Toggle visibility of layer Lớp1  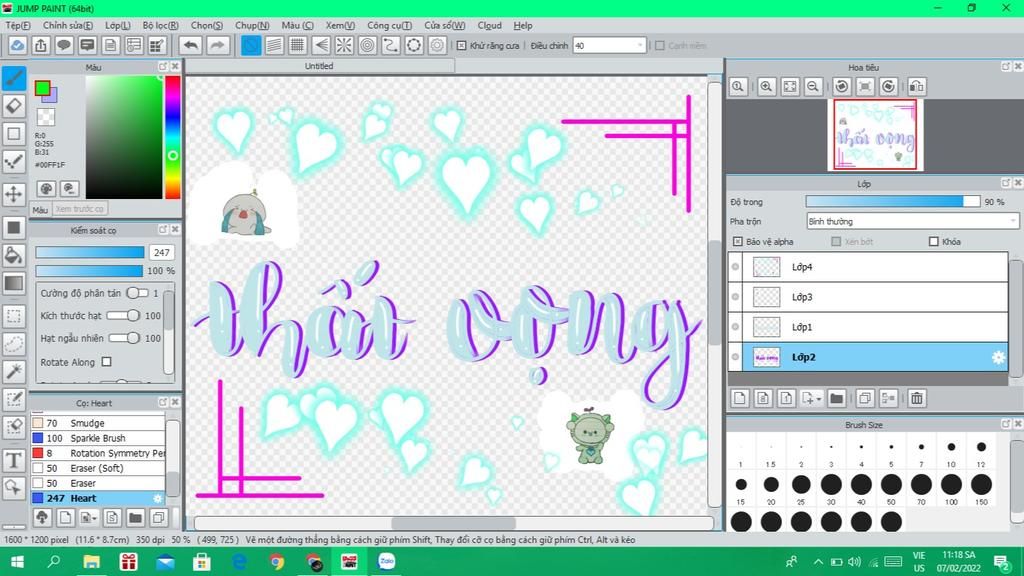point(735,327)
